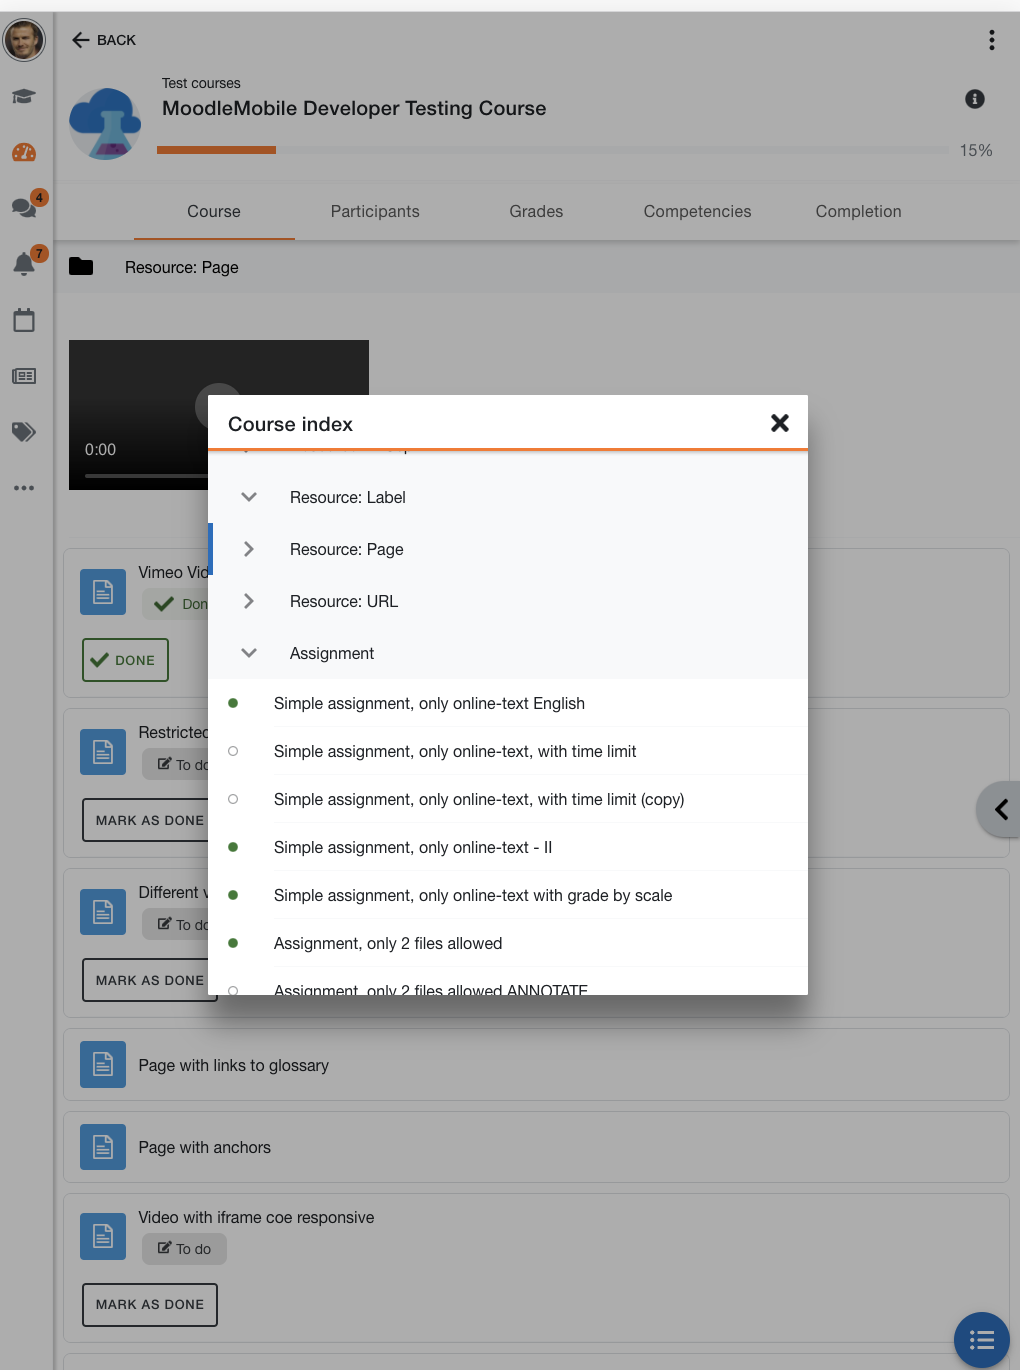Open Video with iframe coe responsive
This screenshot has height=1370, width=1020.
pos(256,1217)
